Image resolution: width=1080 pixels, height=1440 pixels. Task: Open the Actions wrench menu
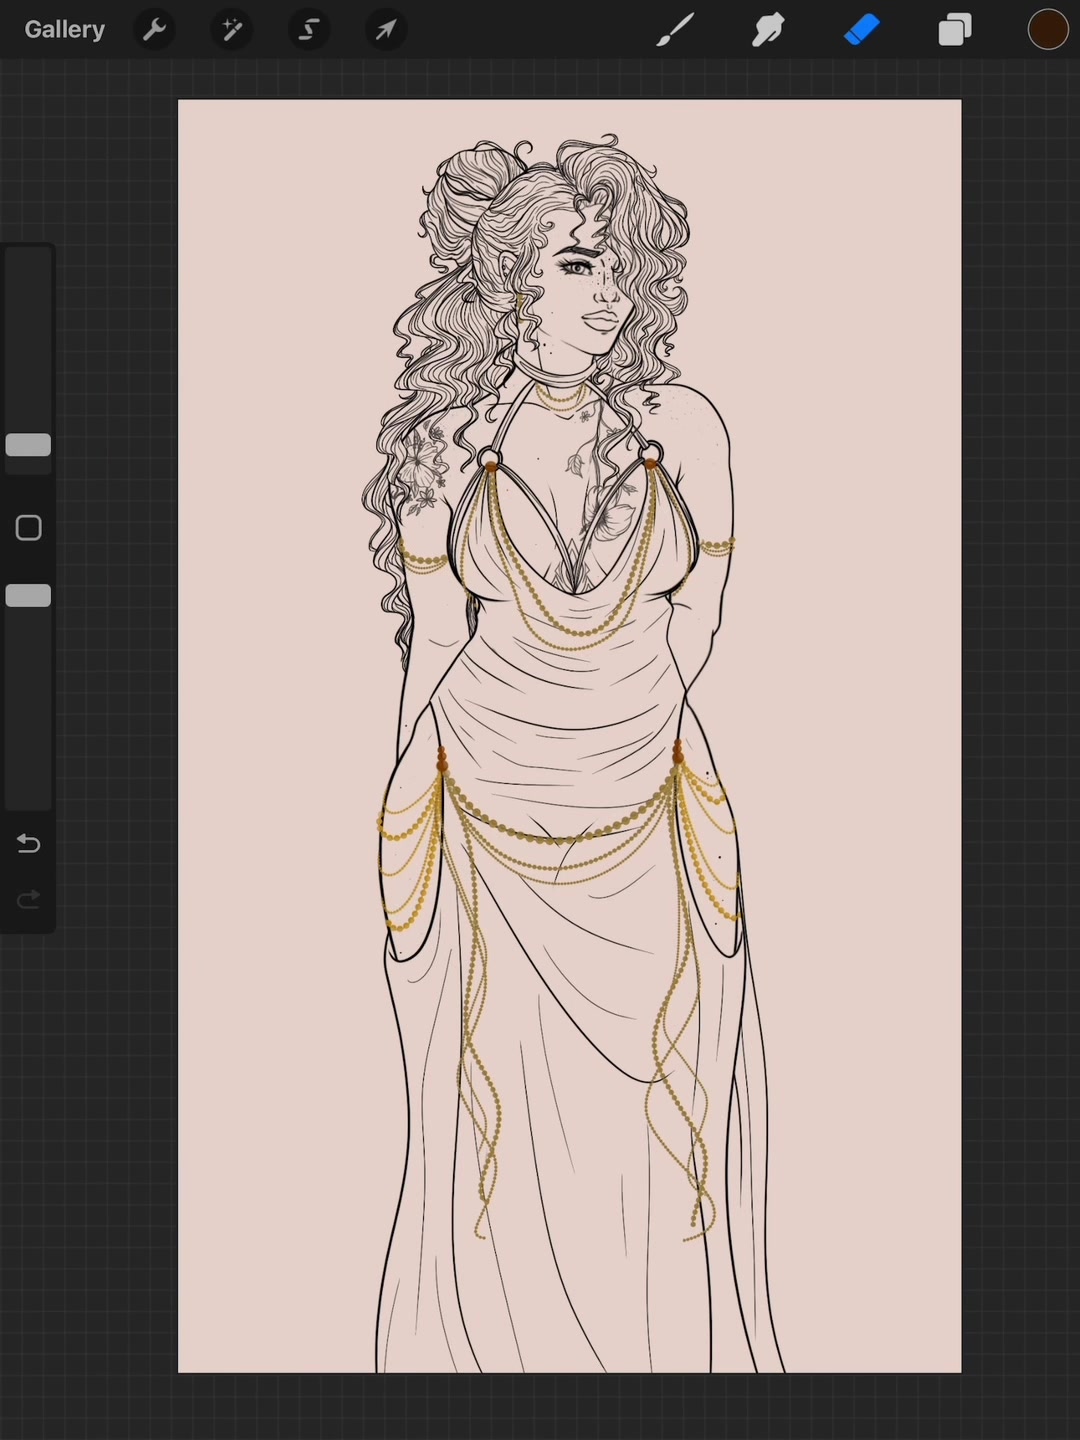point(154,30)
